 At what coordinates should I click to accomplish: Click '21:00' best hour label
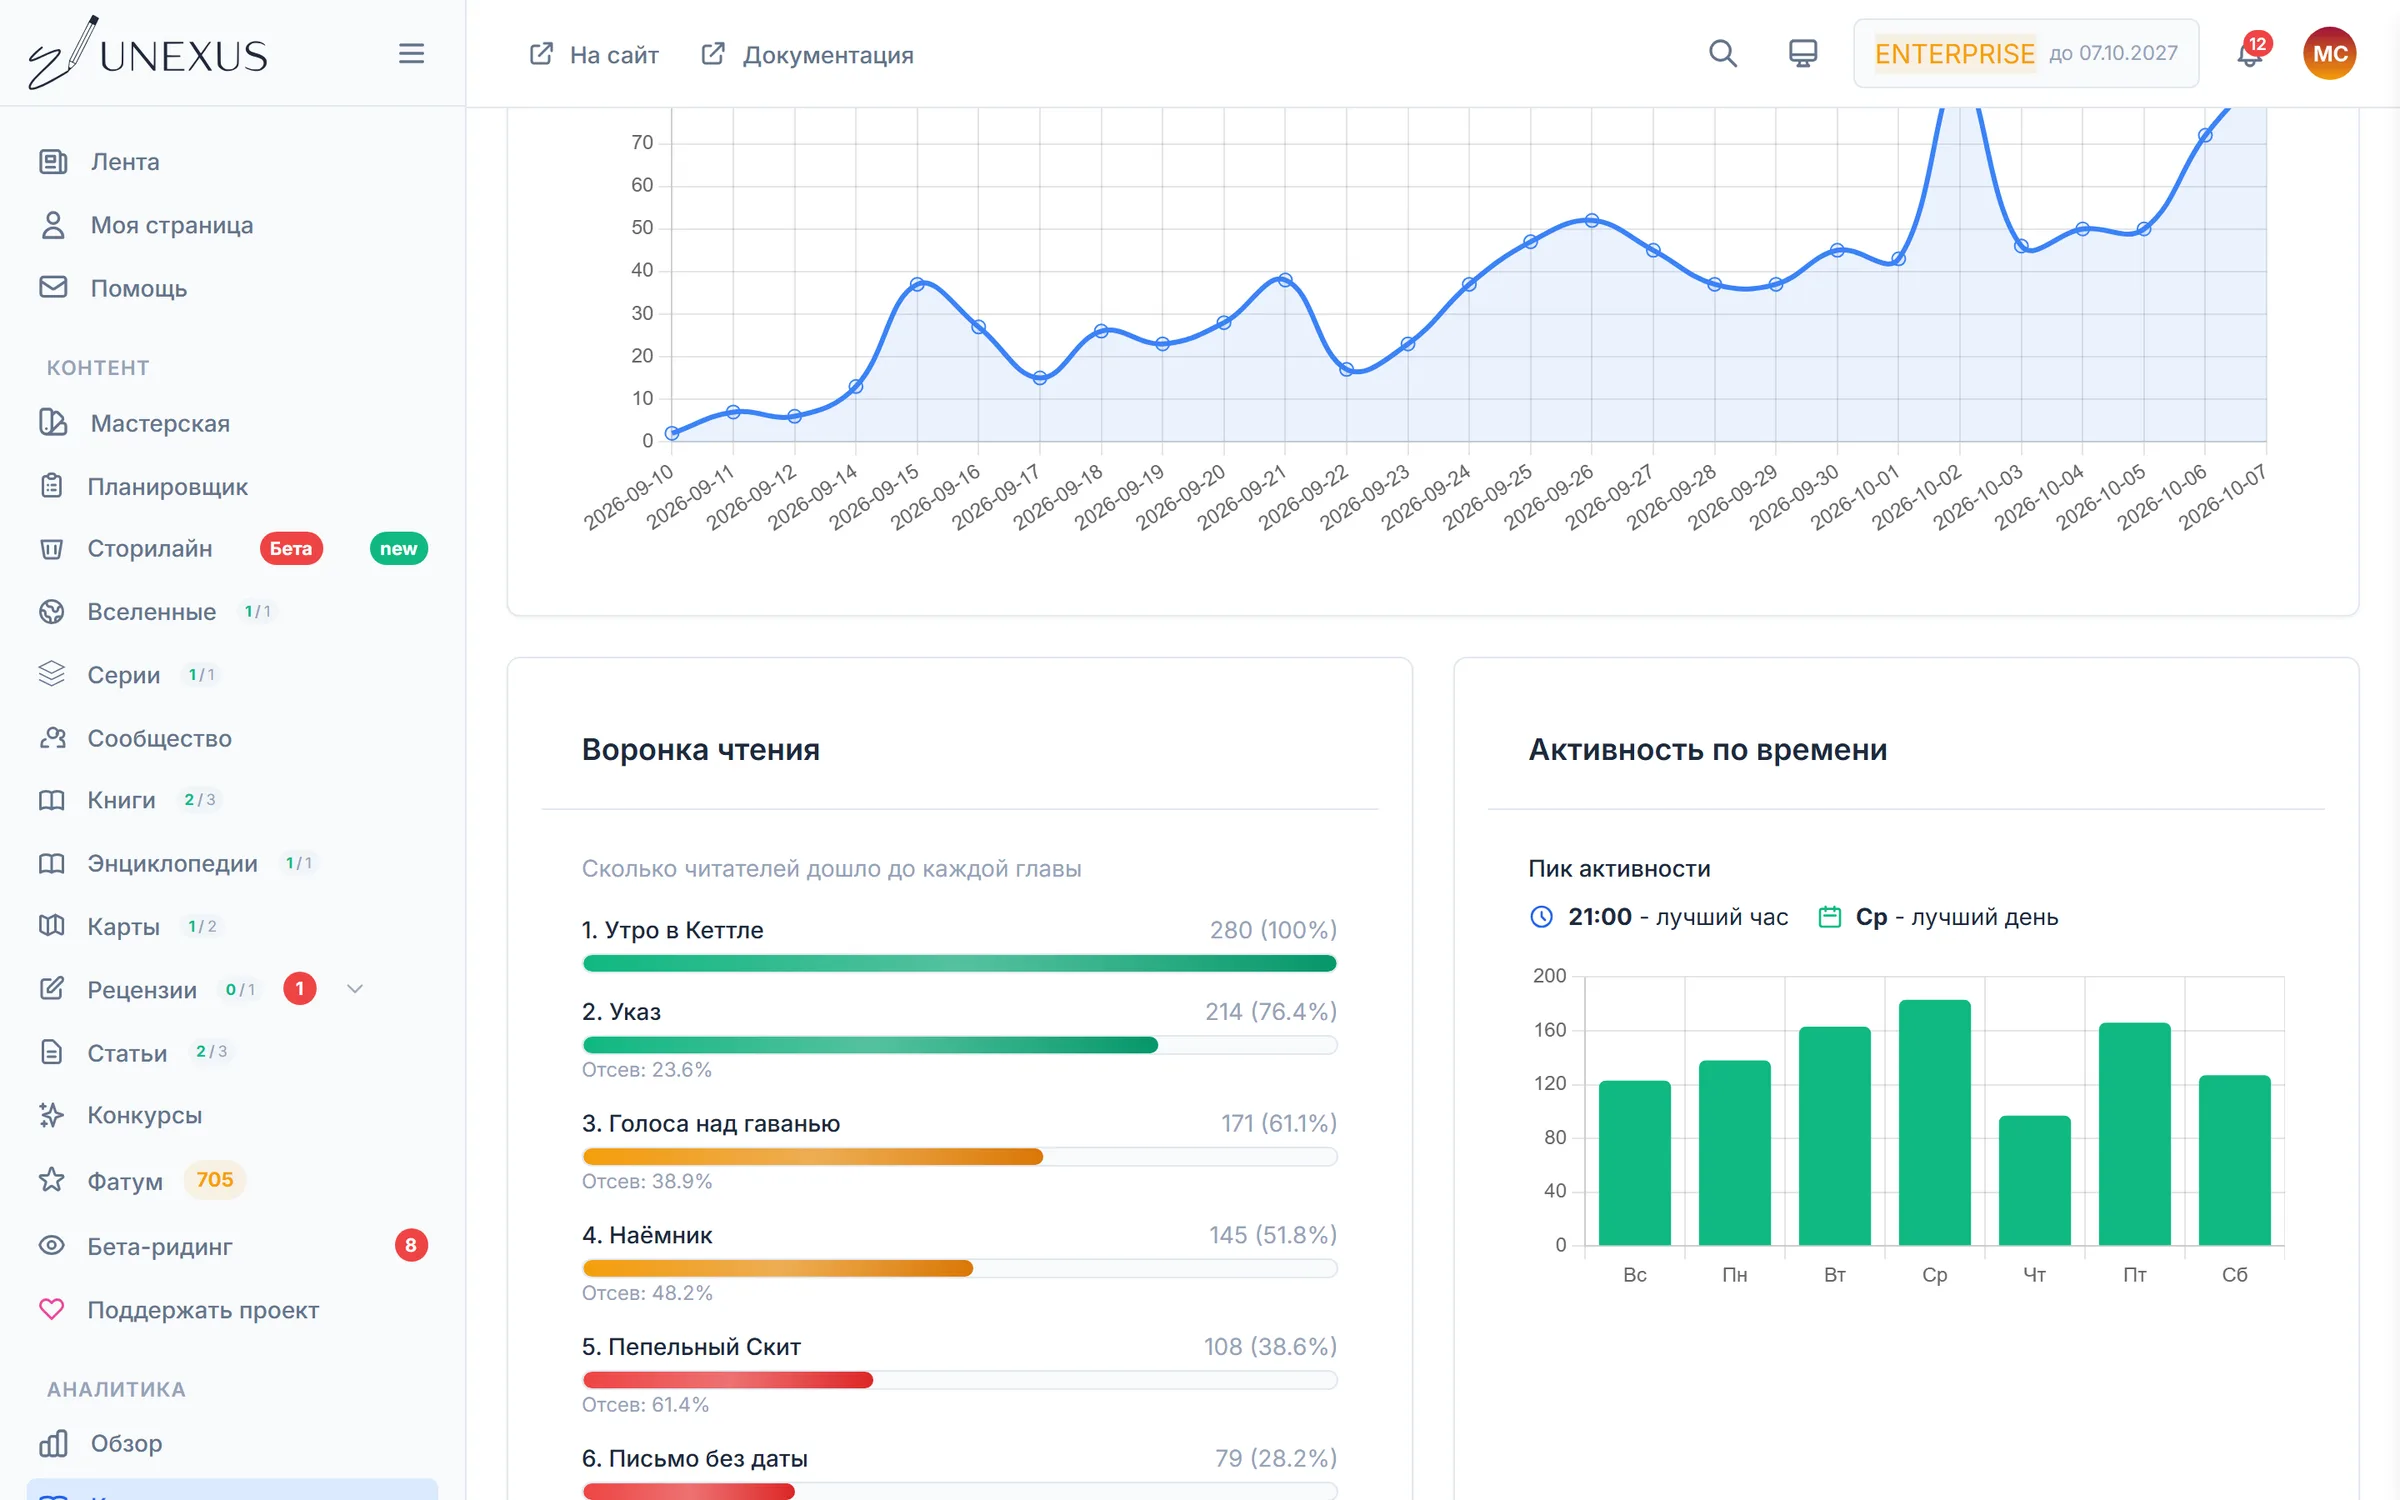point(1599,917)
